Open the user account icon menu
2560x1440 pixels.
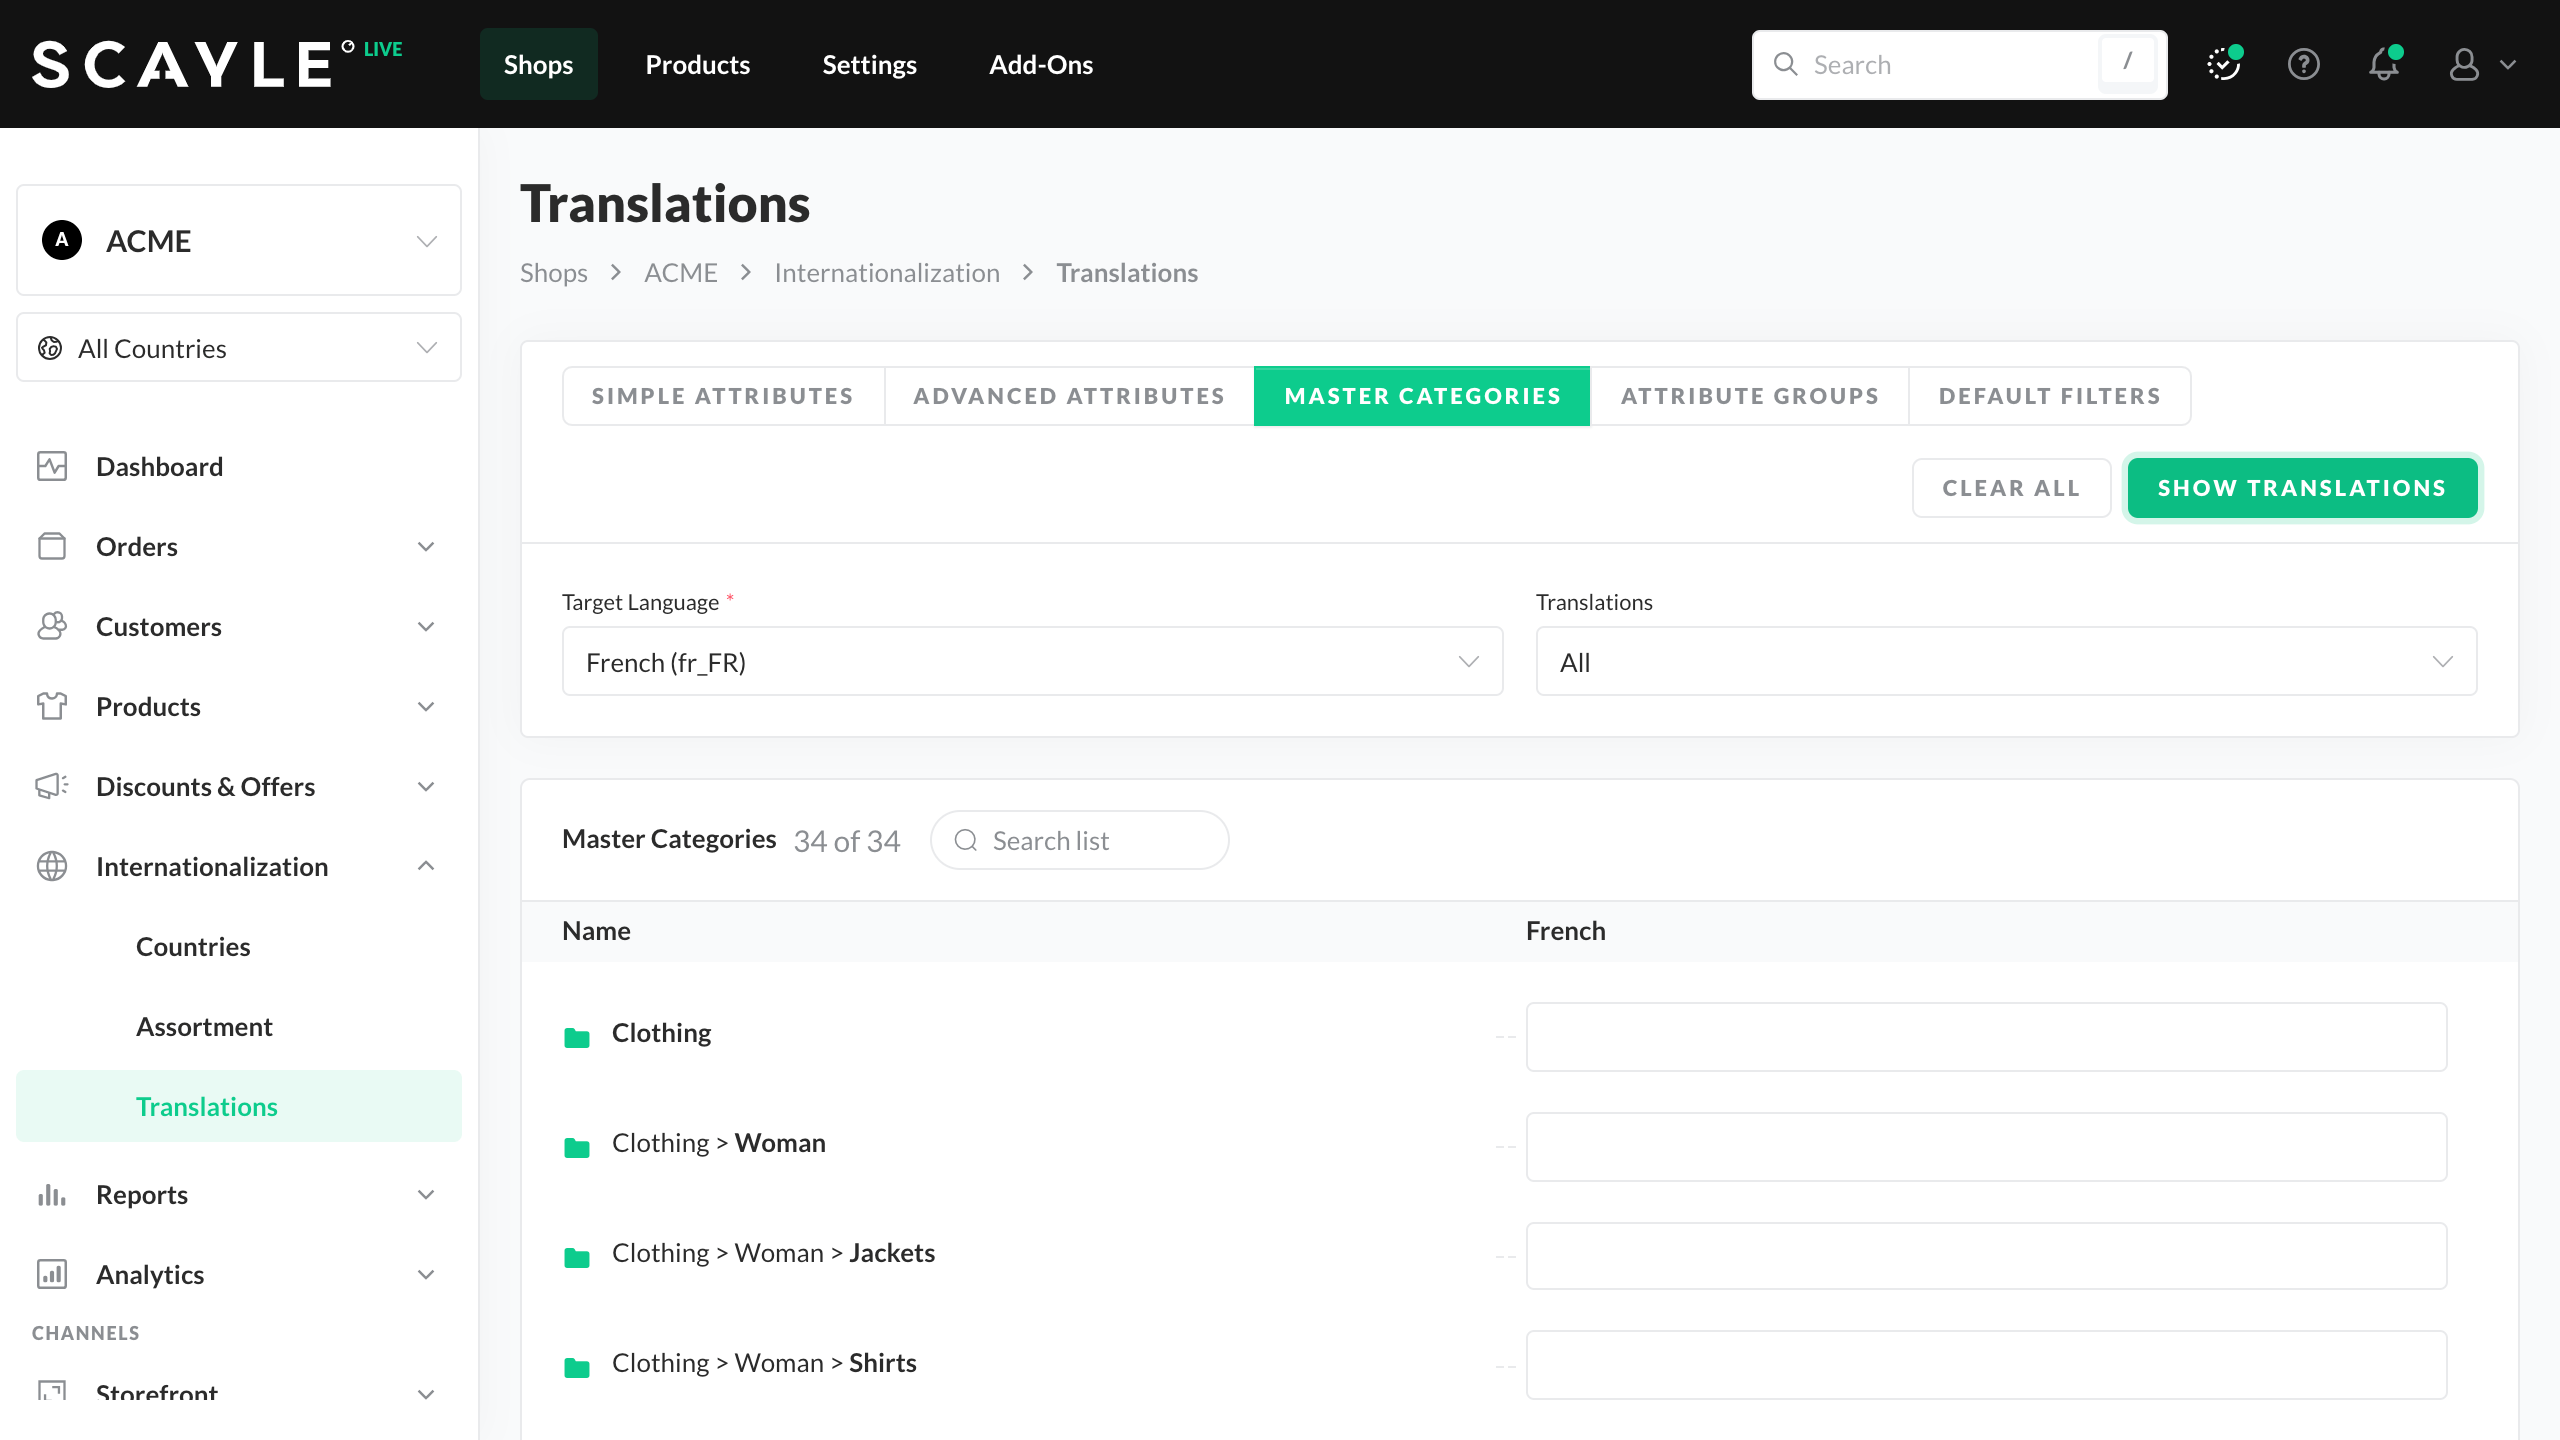2464,65
